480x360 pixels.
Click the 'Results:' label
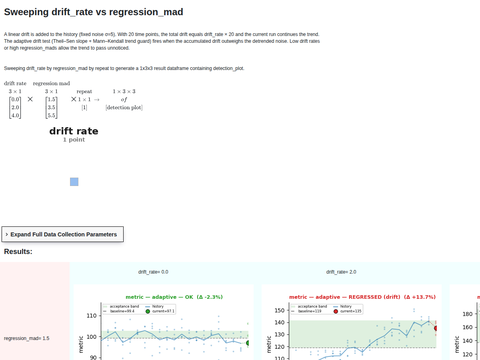tap(18, 251)
